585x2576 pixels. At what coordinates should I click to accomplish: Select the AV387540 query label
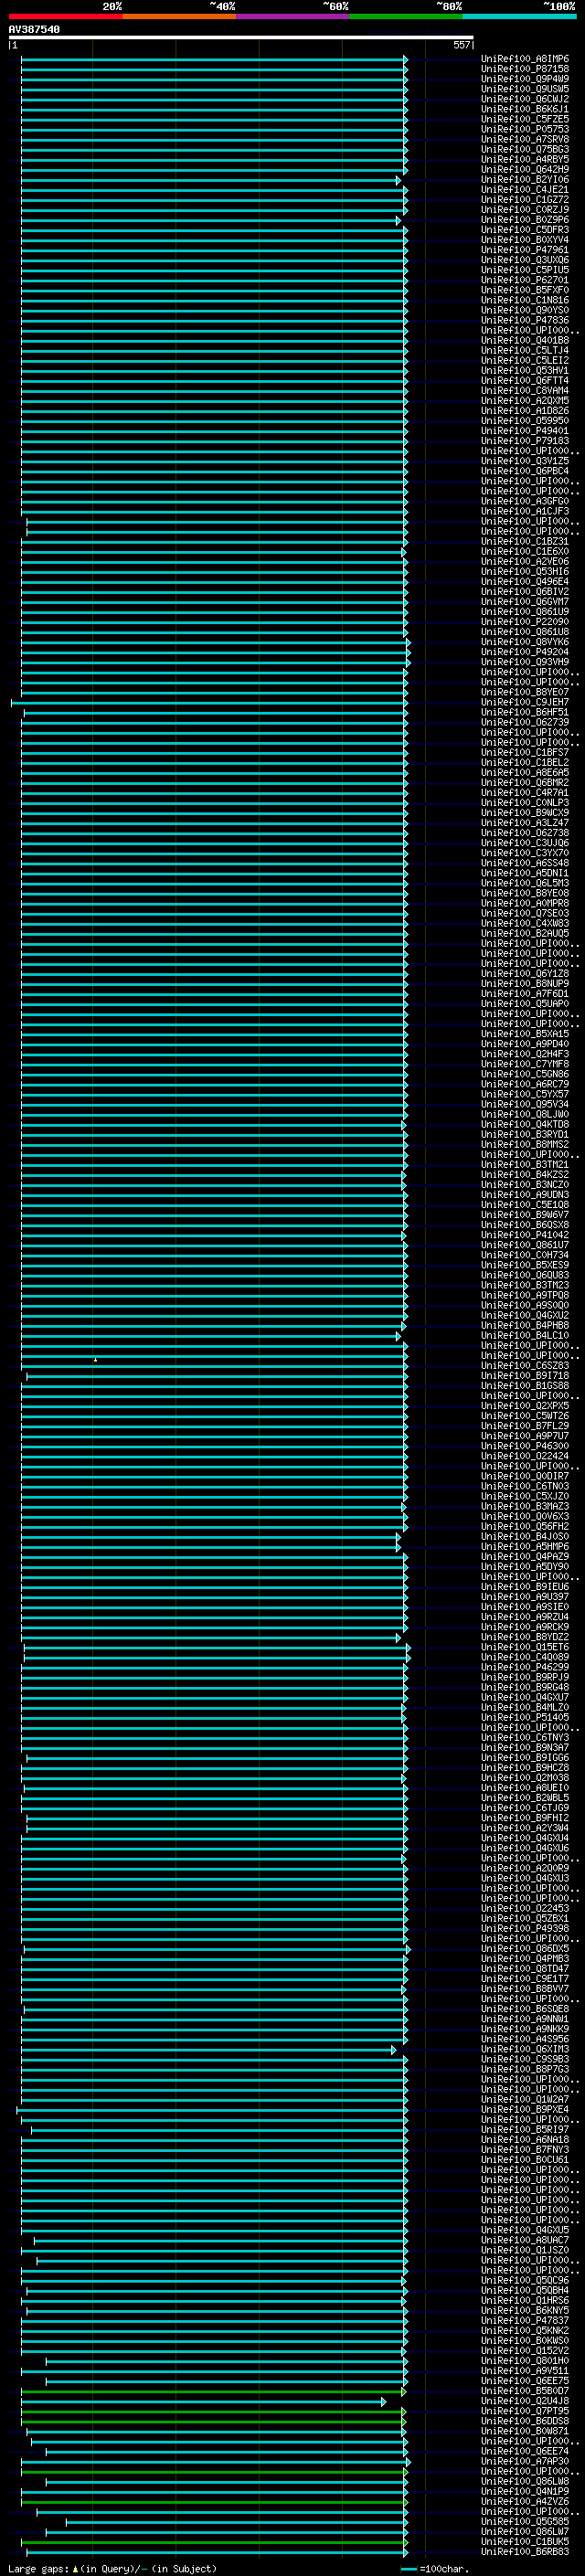34,29
